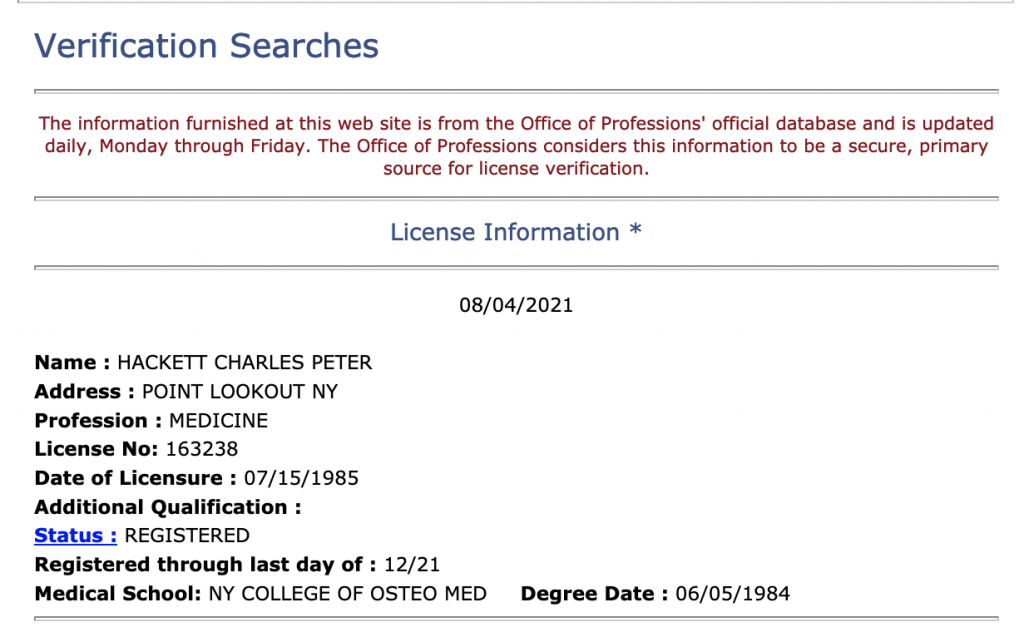Click the License Information * heading
Screen dimensions: 1024x632
pos(516,232)
